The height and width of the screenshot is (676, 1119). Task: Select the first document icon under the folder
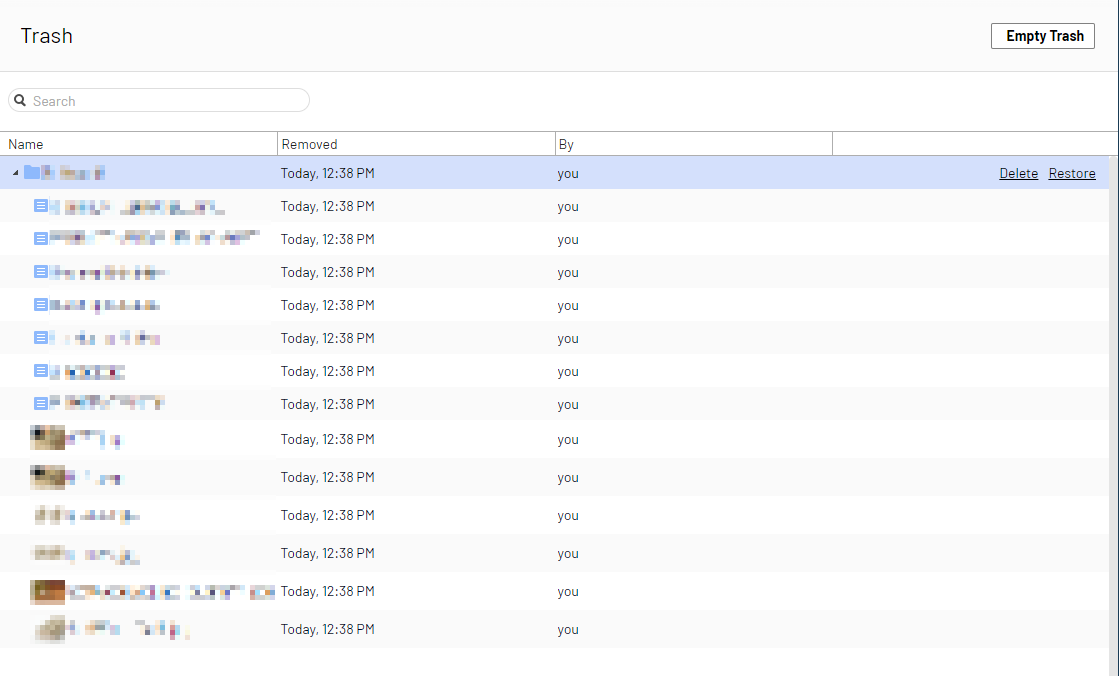41,206
